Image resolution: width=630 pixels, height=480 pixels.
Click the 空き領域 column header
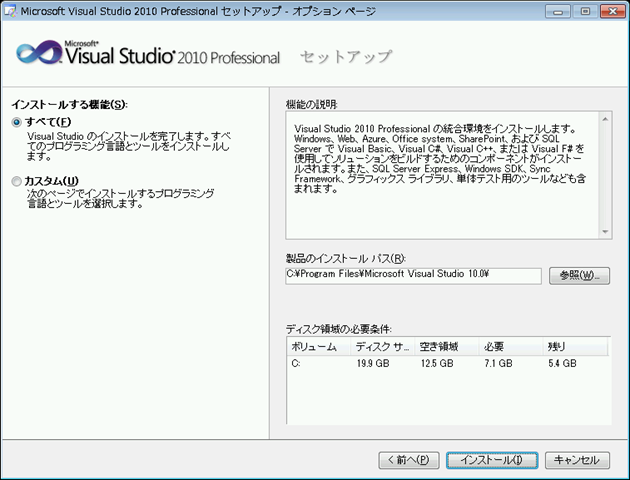click(446, 346)
